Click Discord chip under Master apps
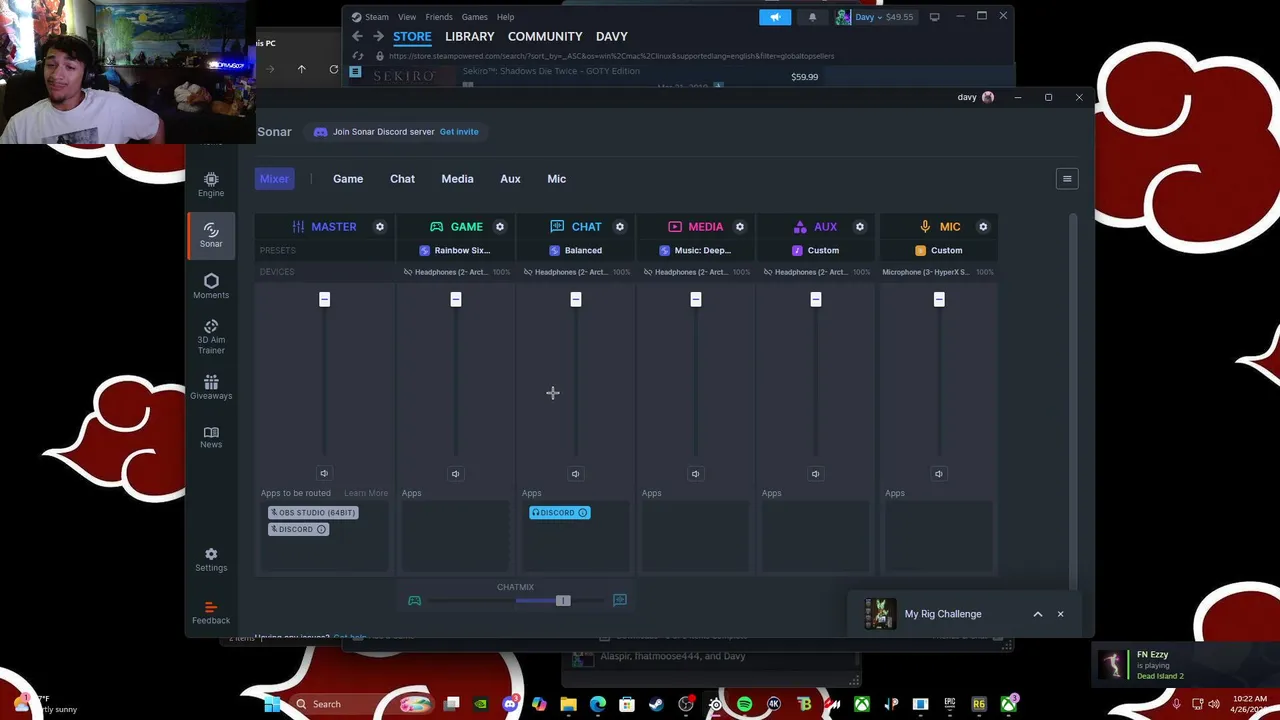This screenshot has width=1280, height=720. point(298,530)
